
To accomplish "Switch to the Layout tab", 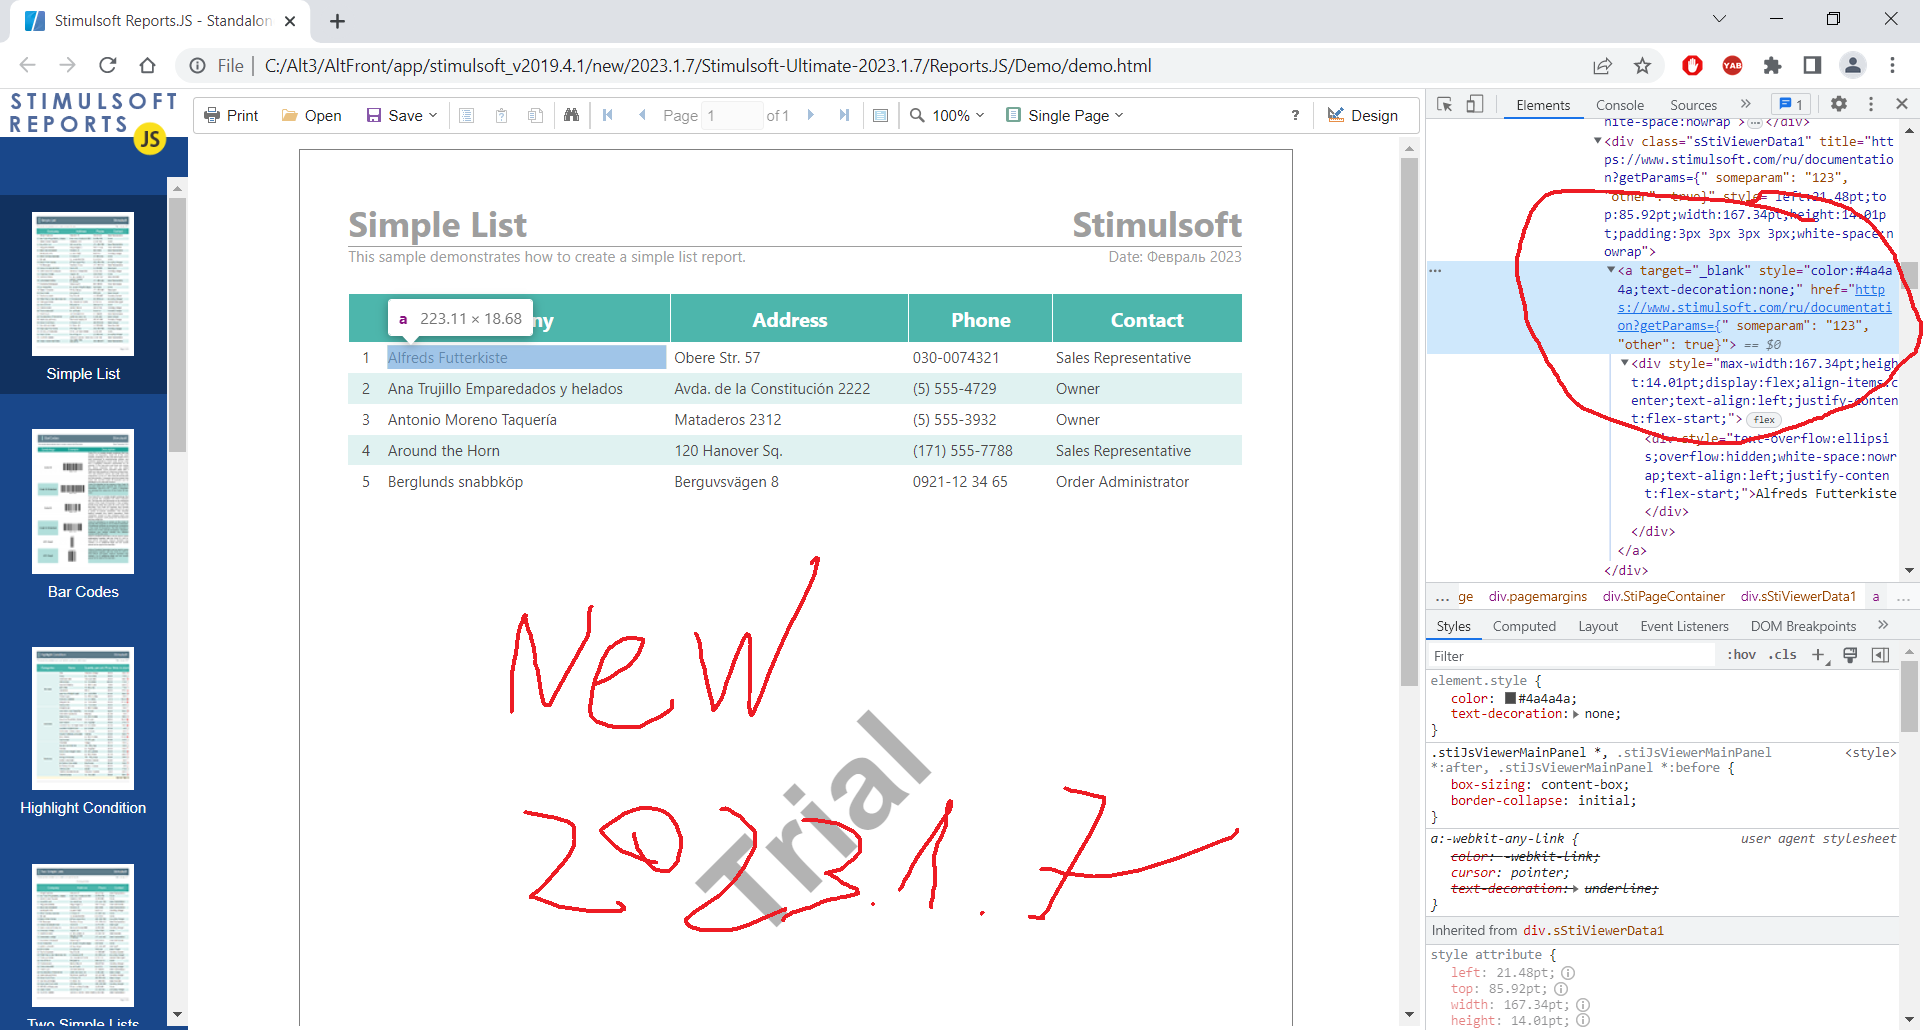I will point(1598,627).
